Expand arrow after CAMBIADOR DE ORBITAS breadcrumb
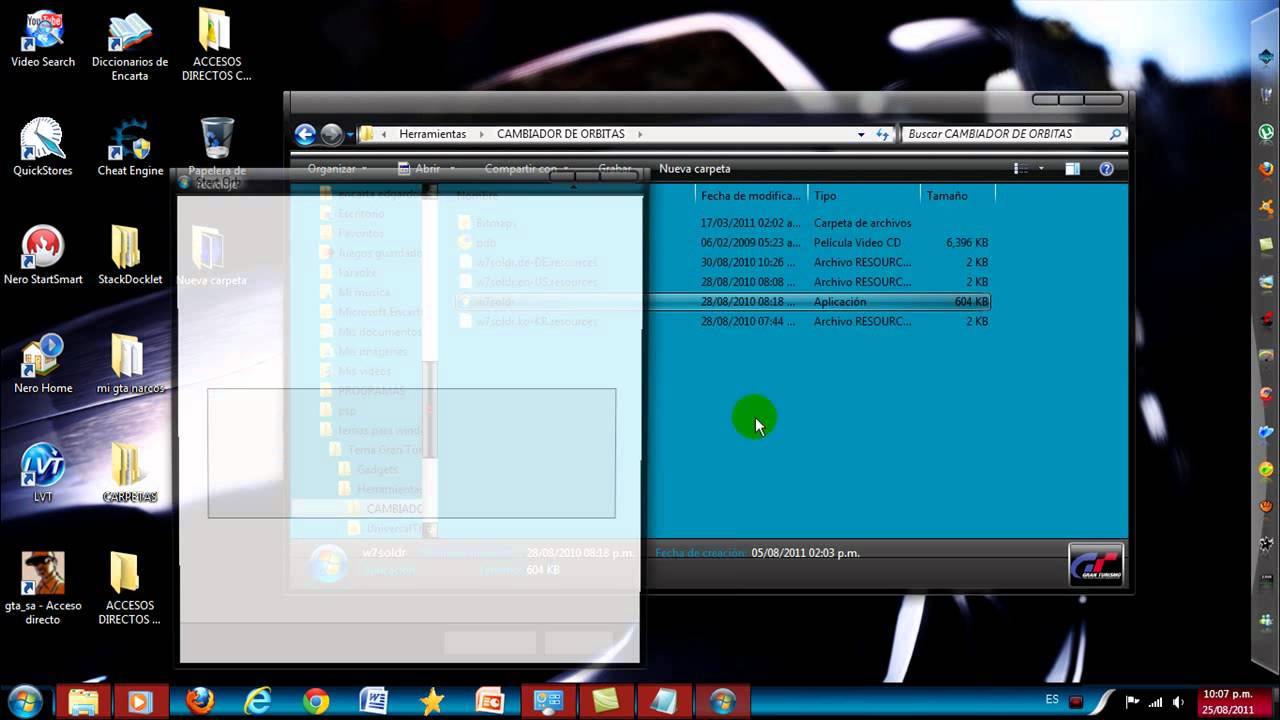Image resolution: width=1280 pixels, height=720 pixels. (x=639, y=134)
